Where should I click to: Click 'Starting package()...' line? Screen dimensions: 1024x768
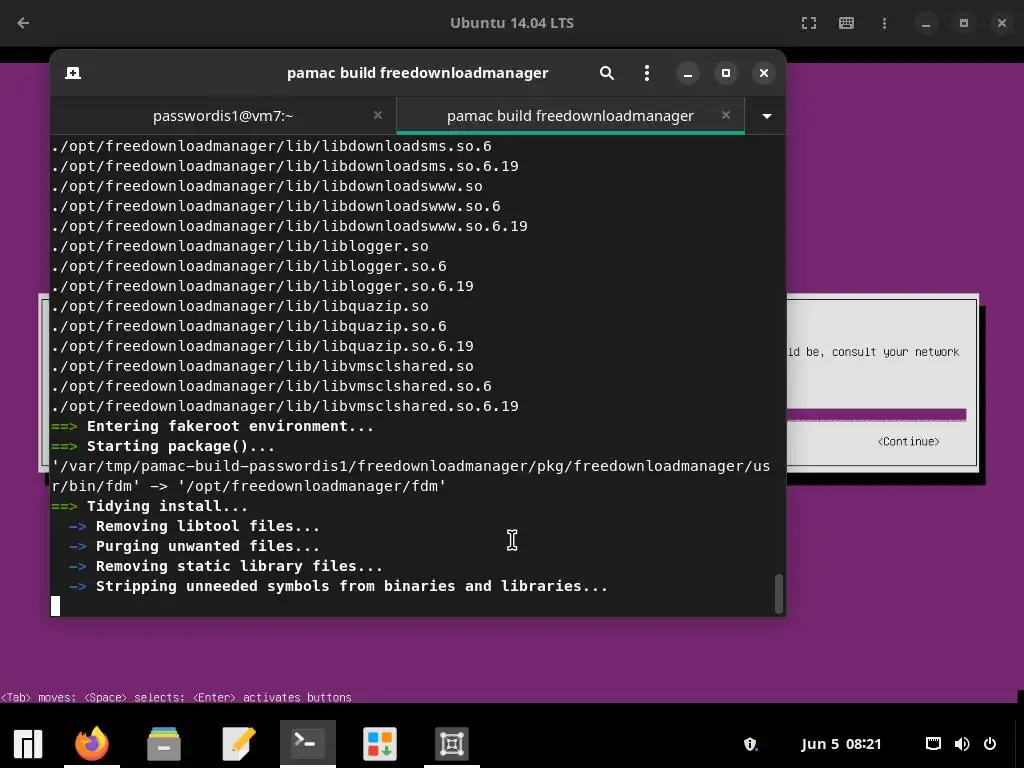click(181, 447)
